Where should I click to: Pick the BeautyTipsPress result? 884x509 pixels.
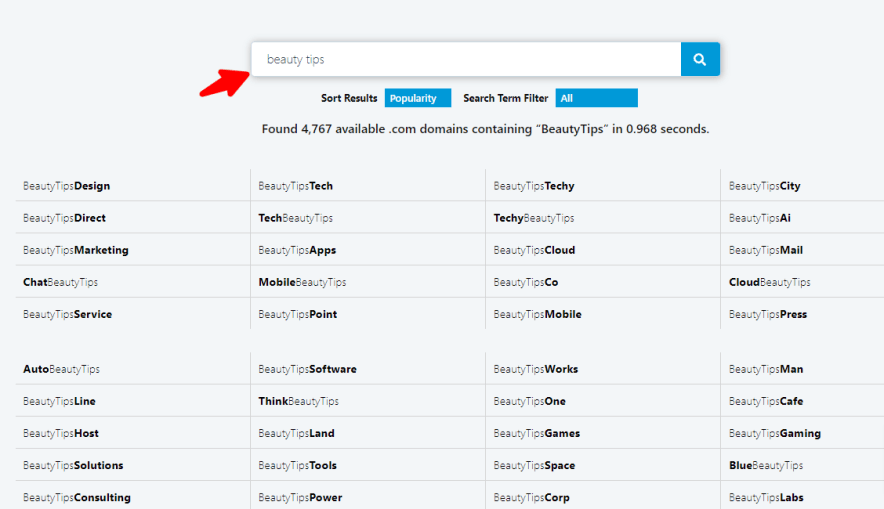tap(768, 315)
